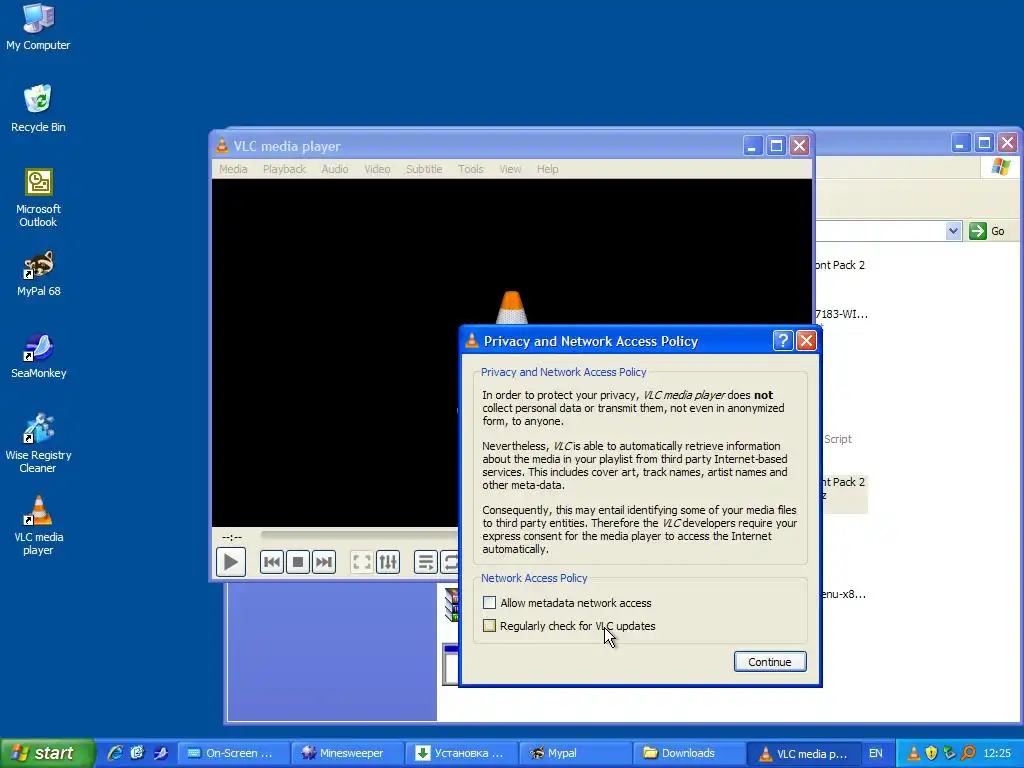This screenshot has width=1024, height=768.
Task: Launch Outlook Express from quick launch
Action: tap(136, 753)
